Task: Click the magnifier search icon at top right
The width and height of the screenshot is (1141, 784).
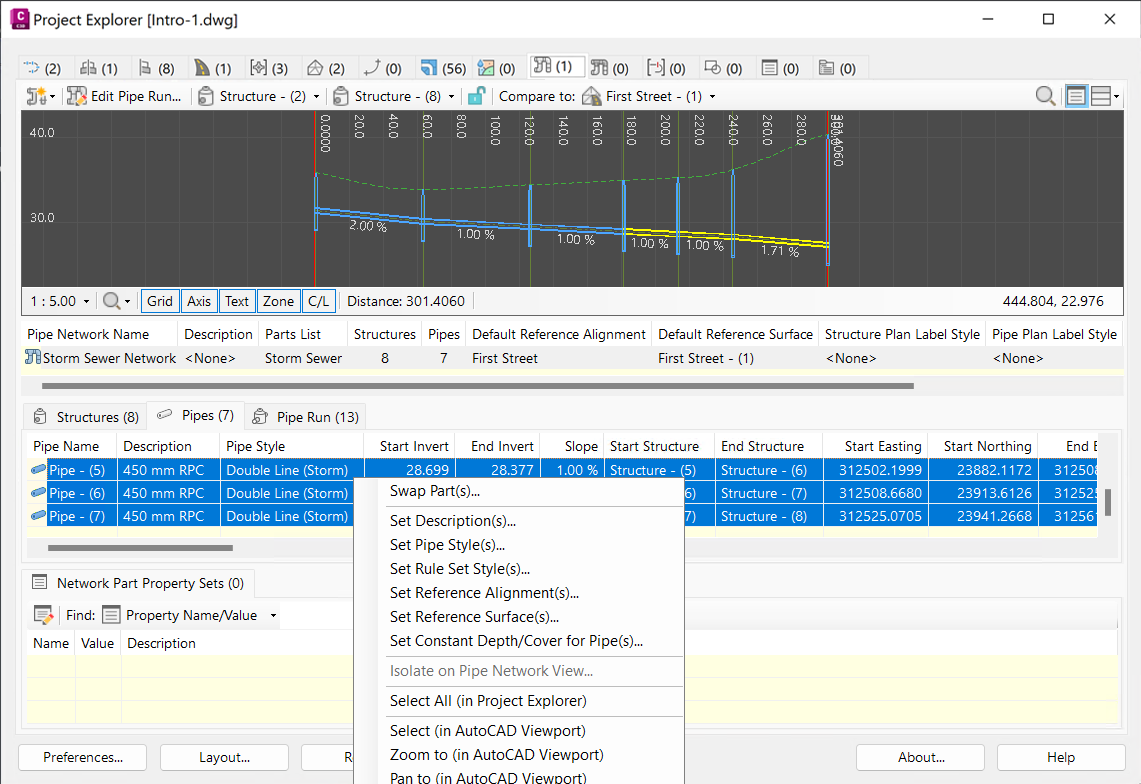Action: tap(1045, 96)
